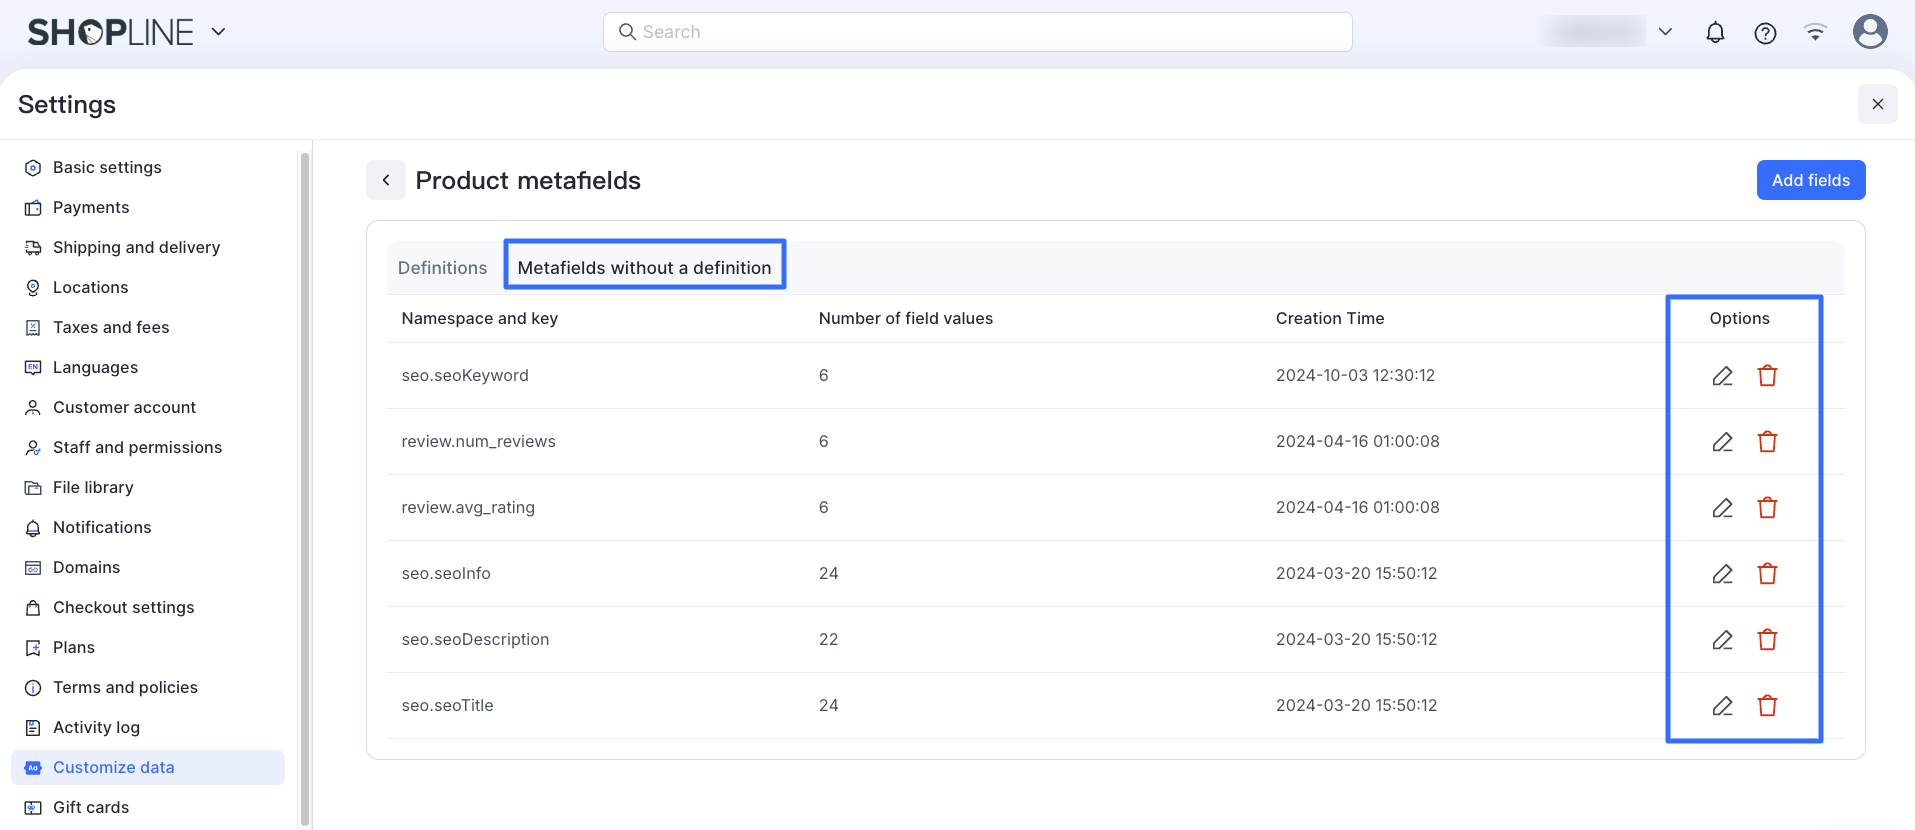Edit the seo.seoKeyword metafield

[x=1722, y=376]
